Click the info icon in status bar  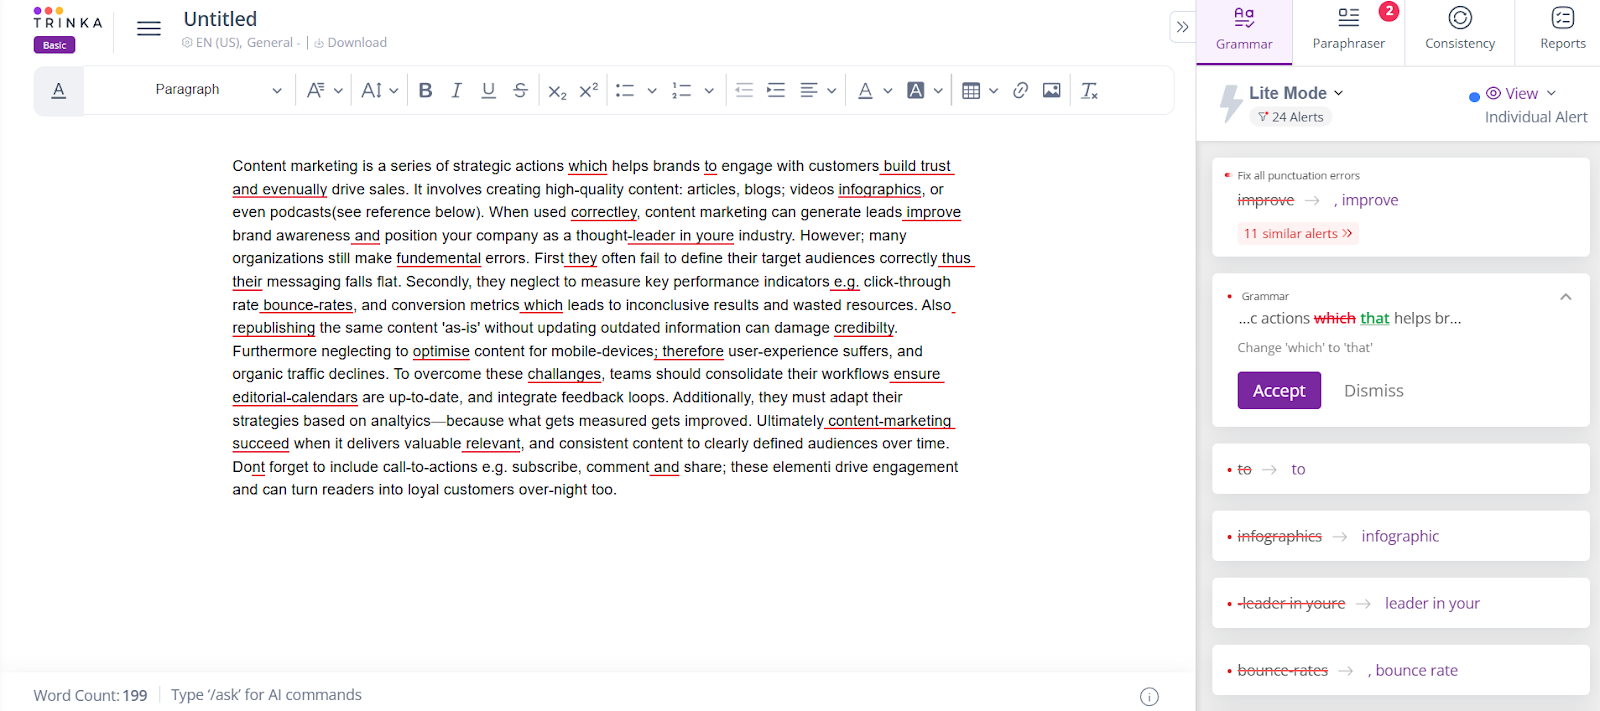click(1149, 696)
